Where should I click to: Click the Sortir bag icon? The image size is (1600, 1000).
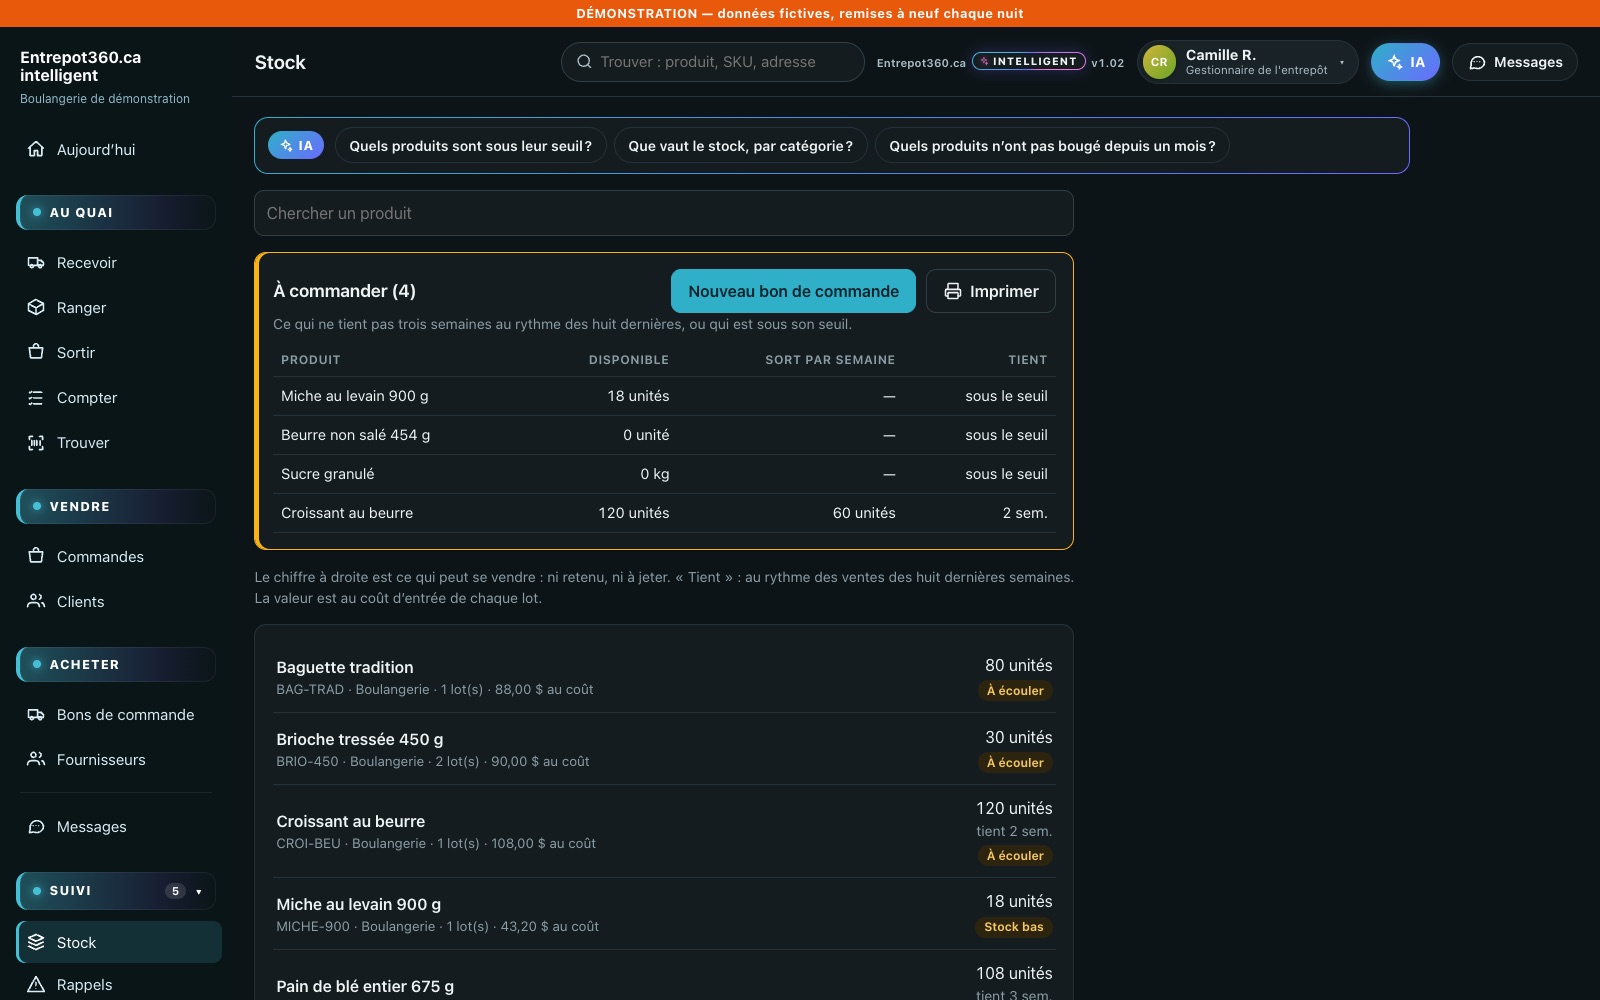click(x=36, y=352)
